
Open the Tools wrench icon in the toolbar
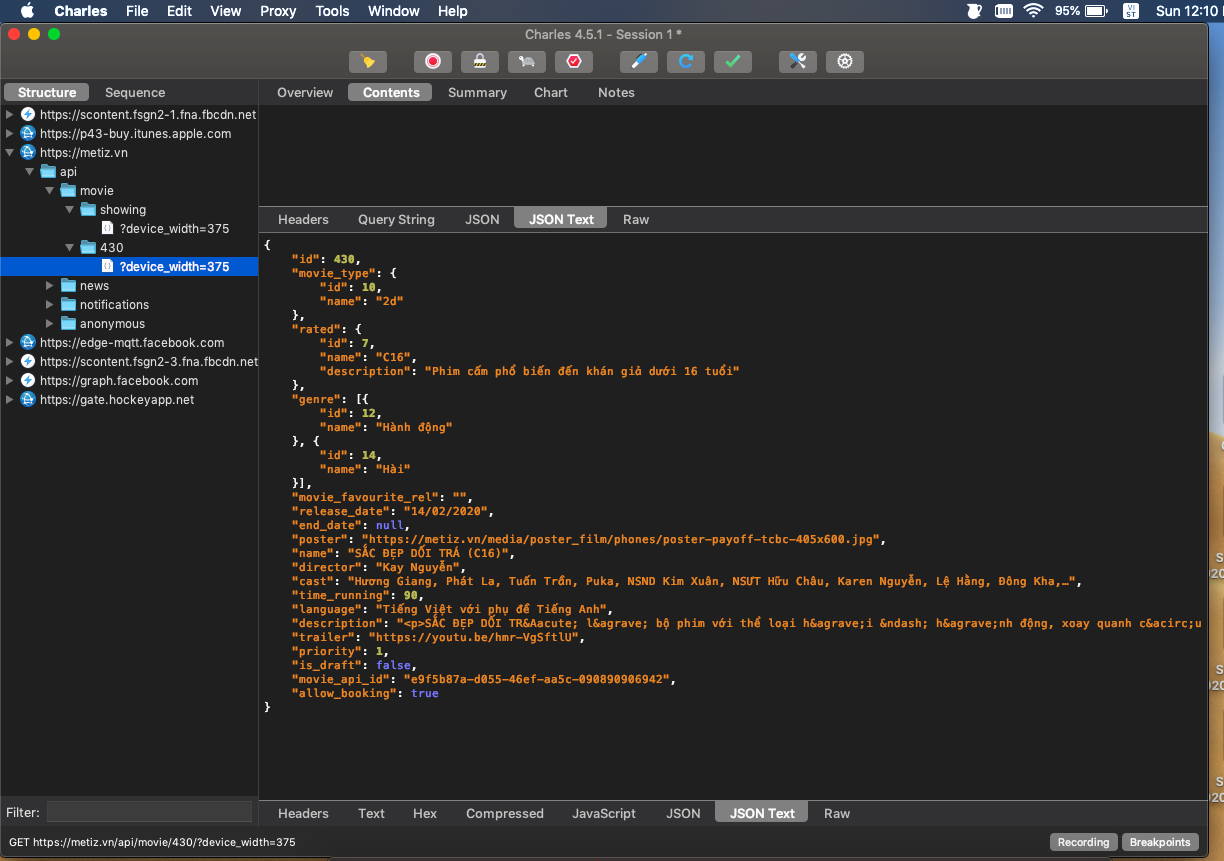point(798,62)
